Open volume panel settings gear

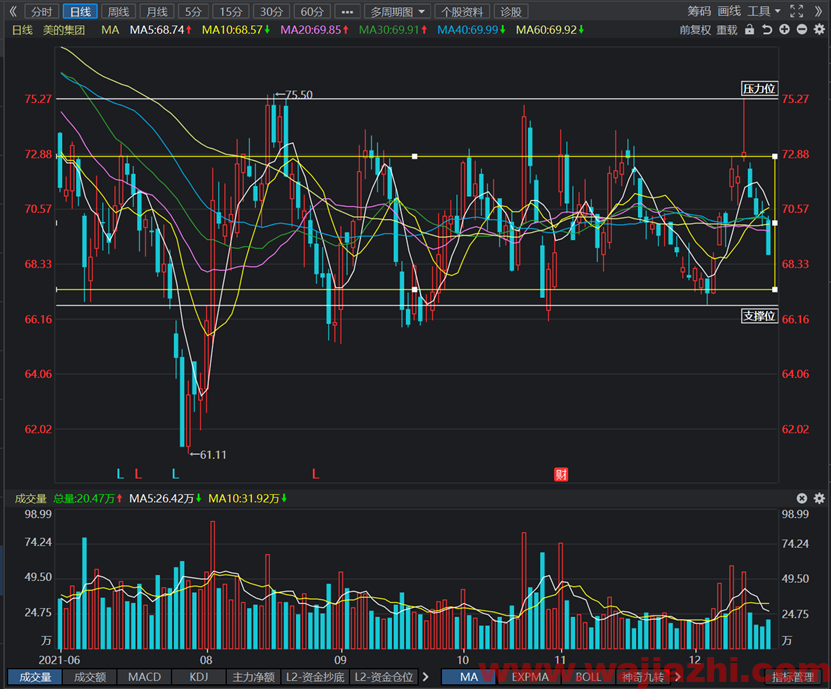click(x=819, y=498)
